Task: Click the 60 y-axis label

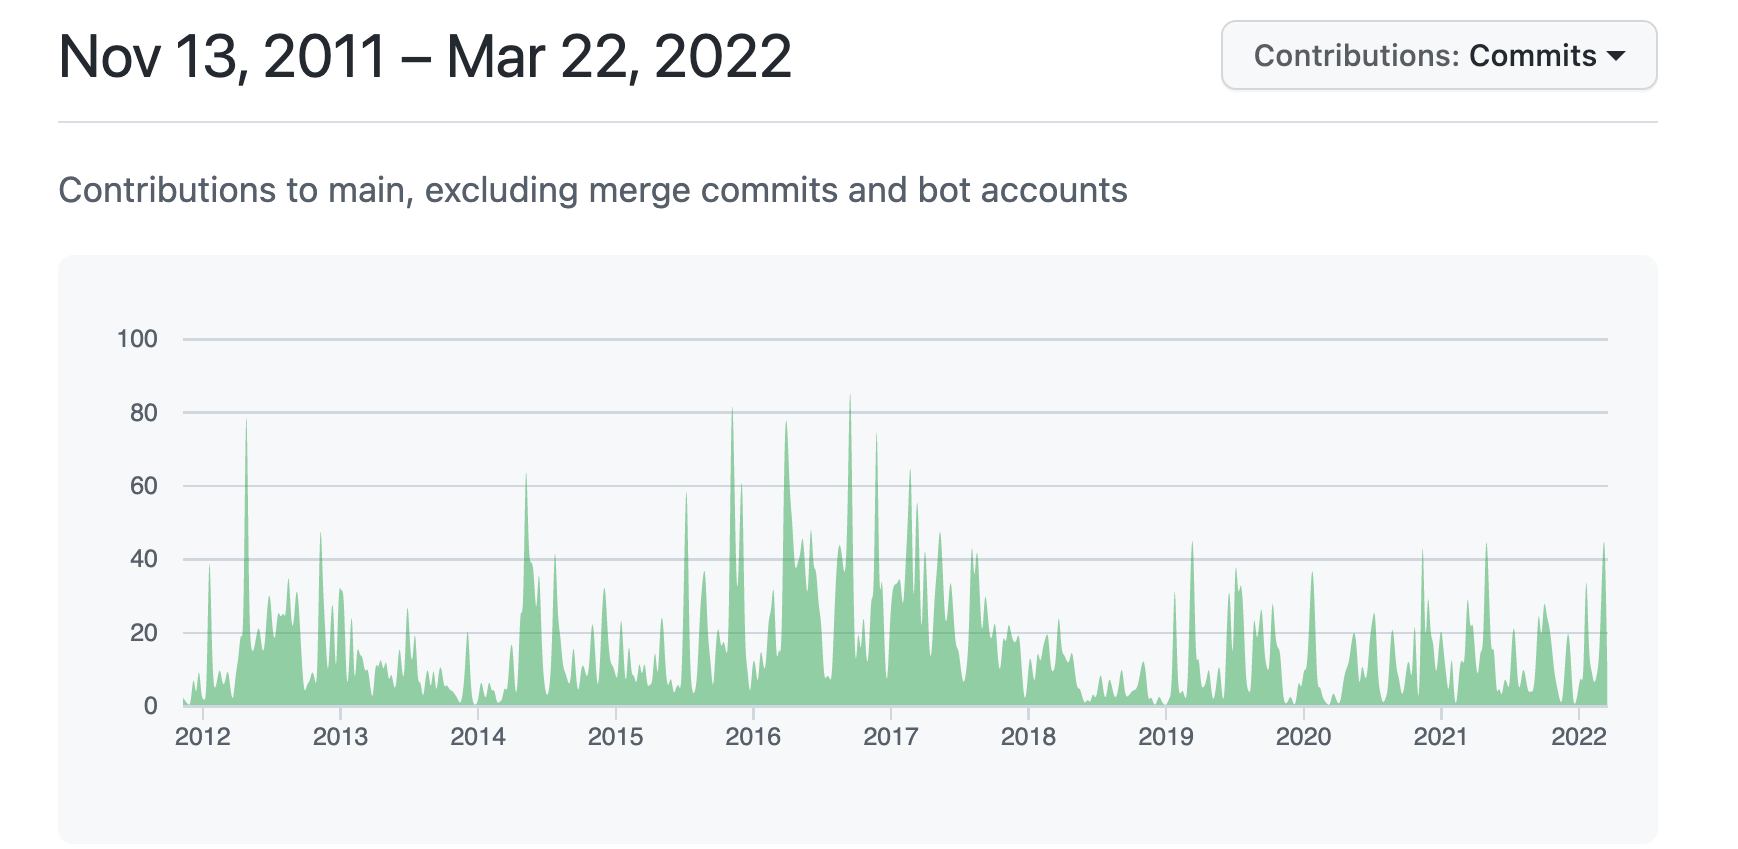Action: pyautogui.click(x=144, y=486)
